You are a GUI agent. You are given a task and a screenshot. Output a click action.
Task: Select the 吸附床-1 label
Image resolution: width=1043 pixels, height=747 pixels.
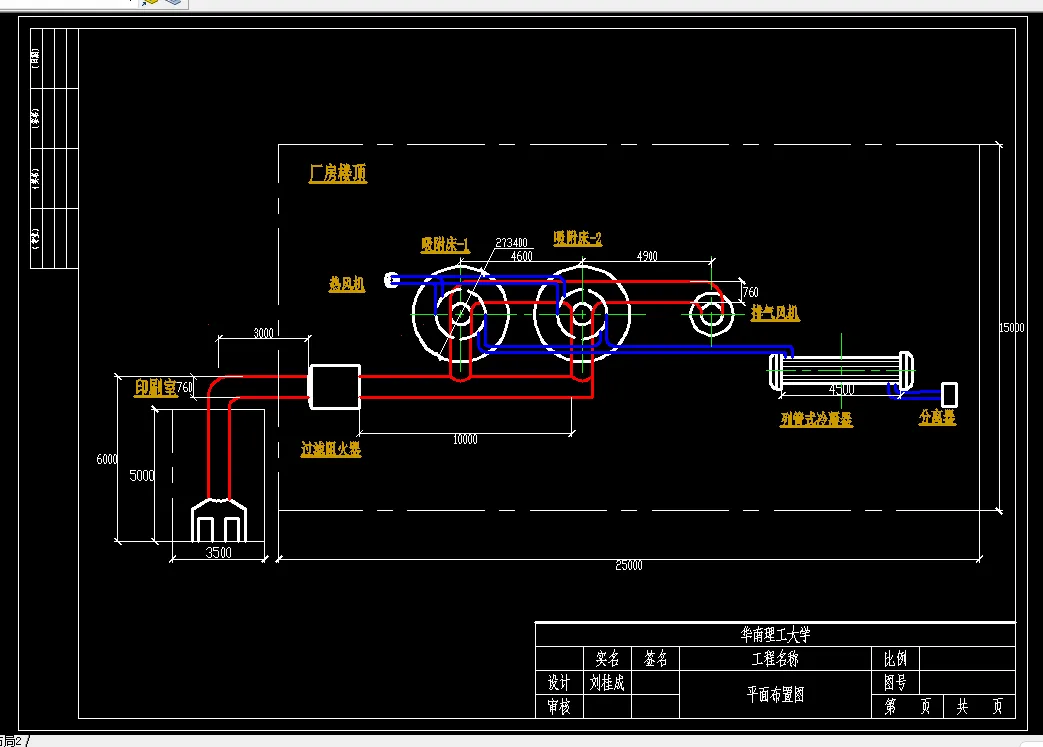(x=445, y=245)
